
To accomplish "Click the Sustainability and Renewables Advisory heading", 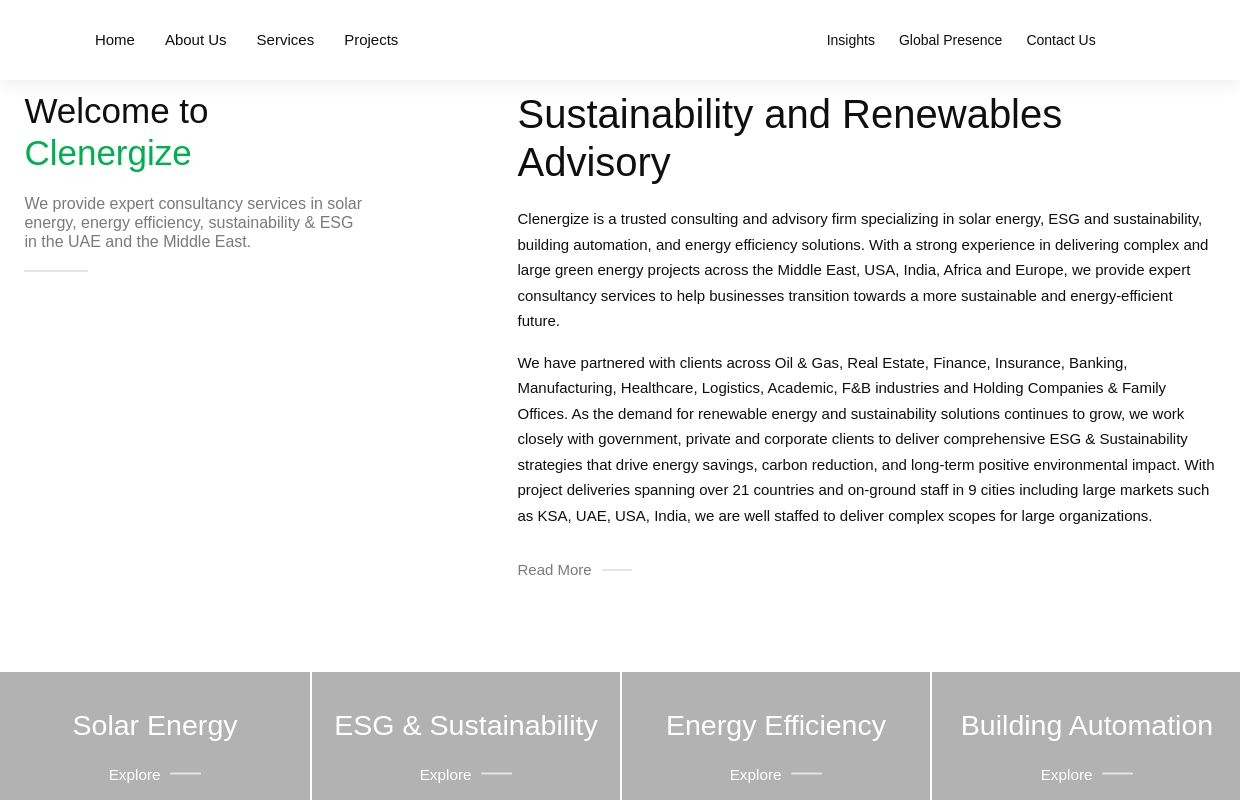I will [788, 138].
